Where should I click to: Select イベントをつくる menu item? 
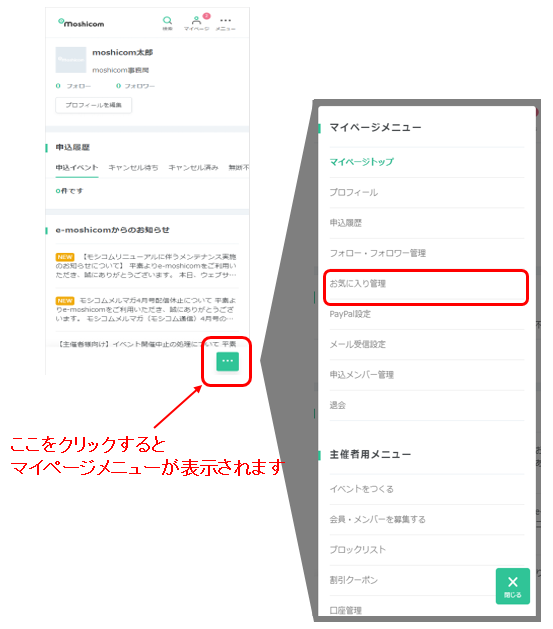point(427,489)
